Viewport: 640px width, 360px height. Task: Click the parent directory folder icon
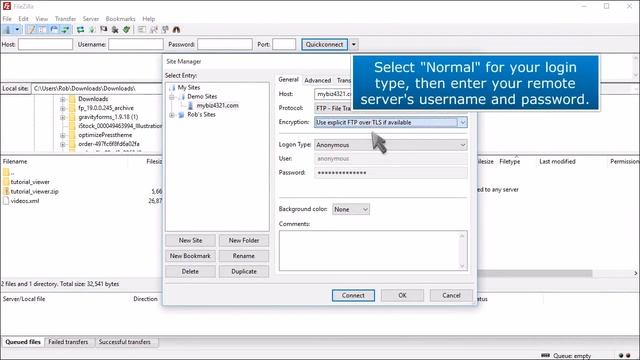pyautogui.click(x=6, y=172)
